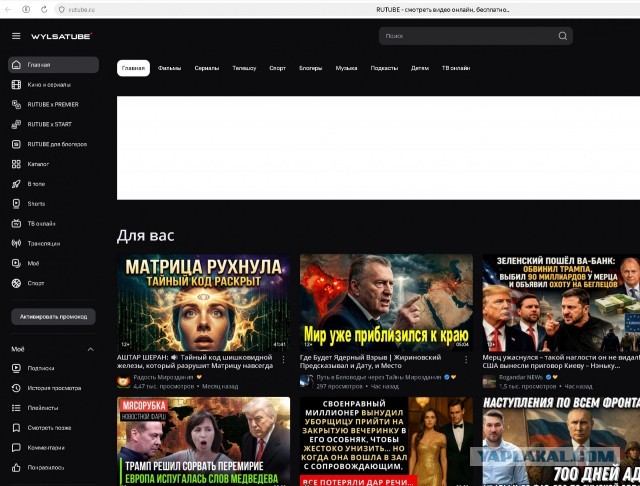Open the Комментарии comment icon

[x=16, y=448]
